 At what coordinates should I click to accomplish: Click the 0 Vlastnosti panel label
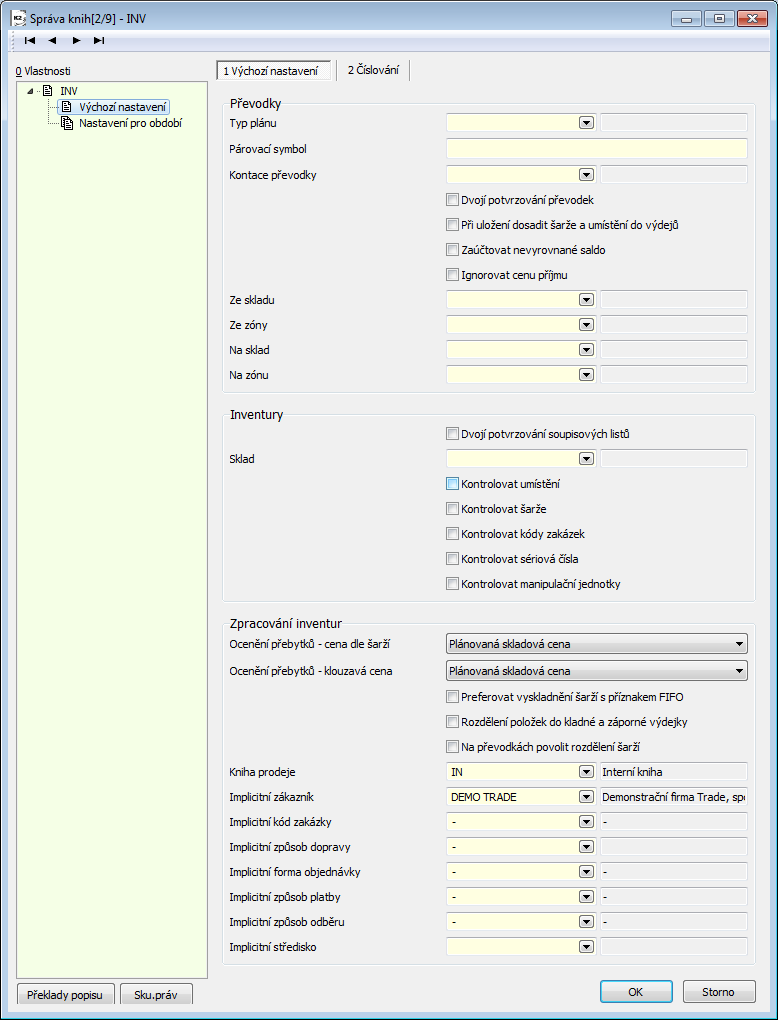tap(44, 70)
